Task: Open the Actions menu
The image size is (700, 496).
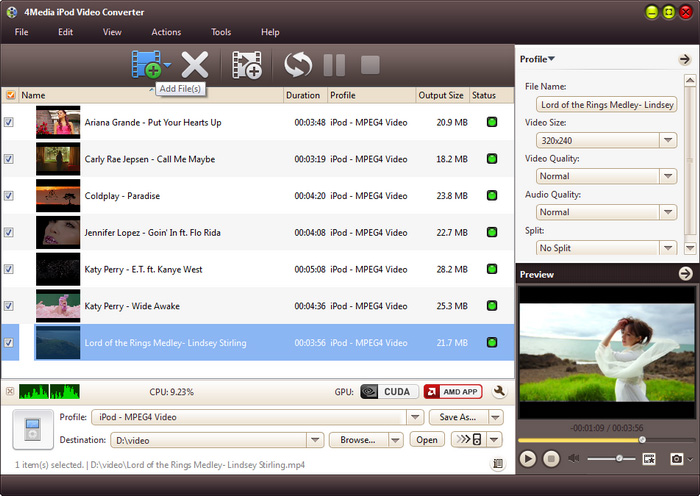Action: coord(166,32)
